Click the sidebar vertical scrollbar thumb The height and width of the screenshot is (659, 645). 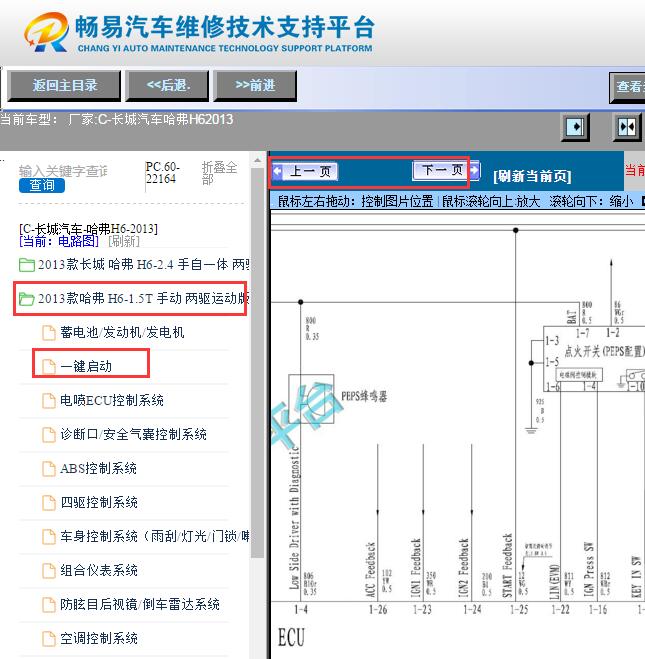click(257, 363)
